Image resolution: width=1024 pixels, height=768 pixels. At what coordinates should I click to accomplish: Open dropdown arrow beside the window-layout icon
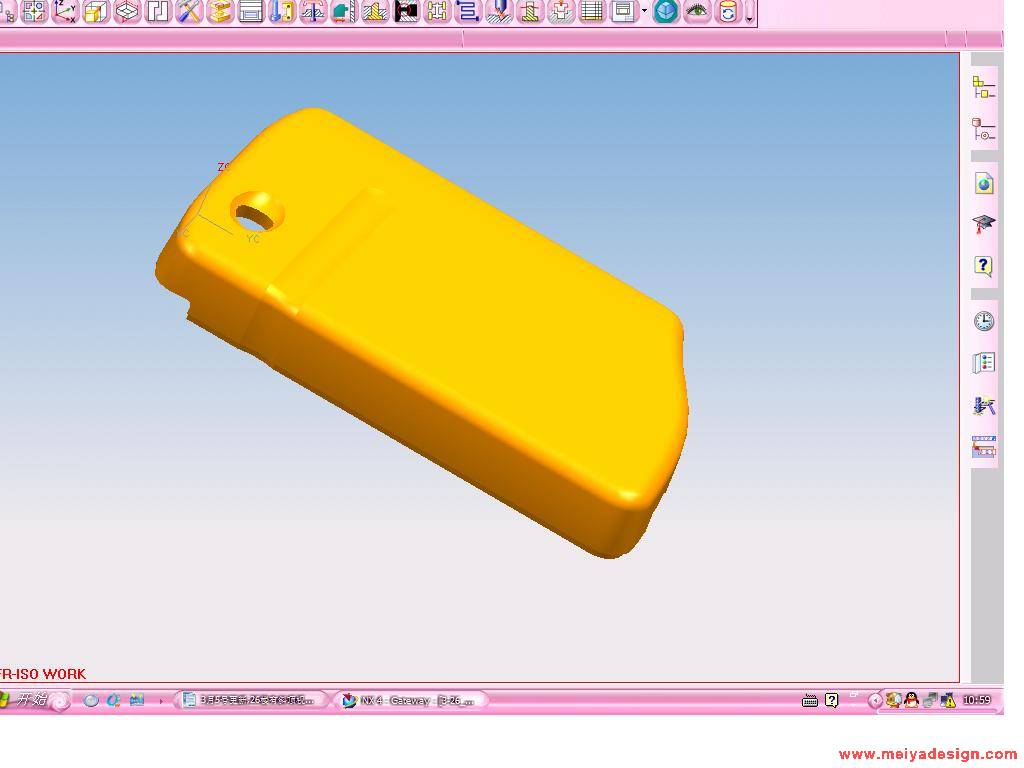(644, 12)
